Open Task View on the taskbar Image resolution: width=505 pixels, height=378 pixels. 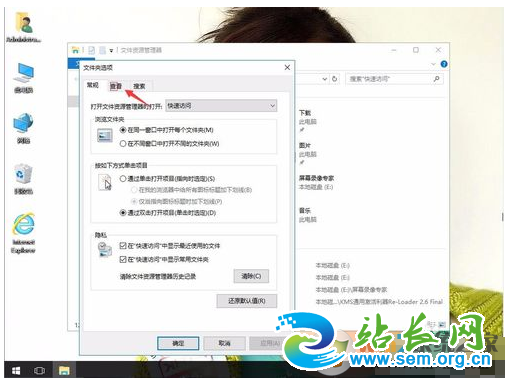tap(39, 370)
